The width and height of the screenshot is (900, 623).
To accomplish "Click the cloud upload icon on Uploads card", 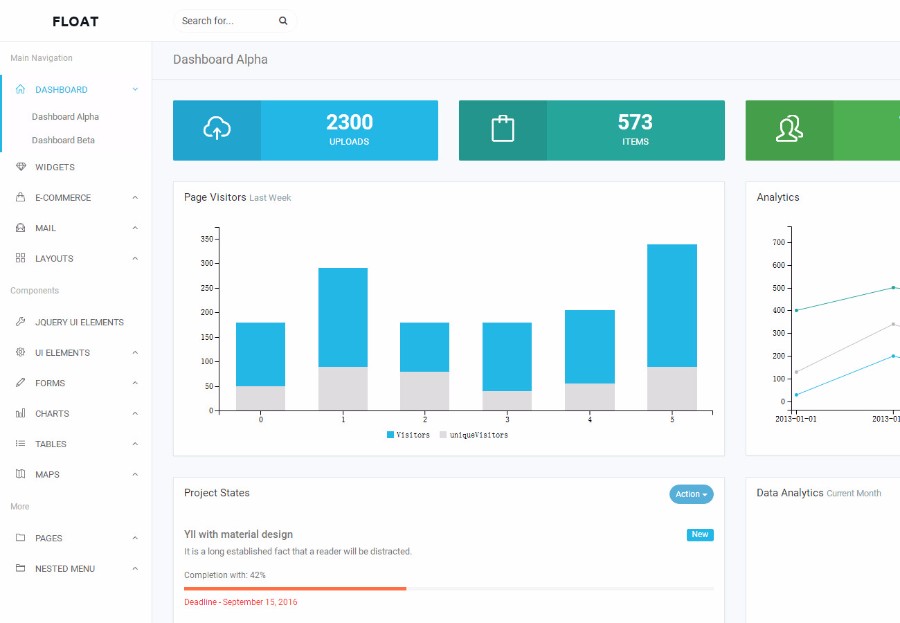I will (x=216, y=129).
